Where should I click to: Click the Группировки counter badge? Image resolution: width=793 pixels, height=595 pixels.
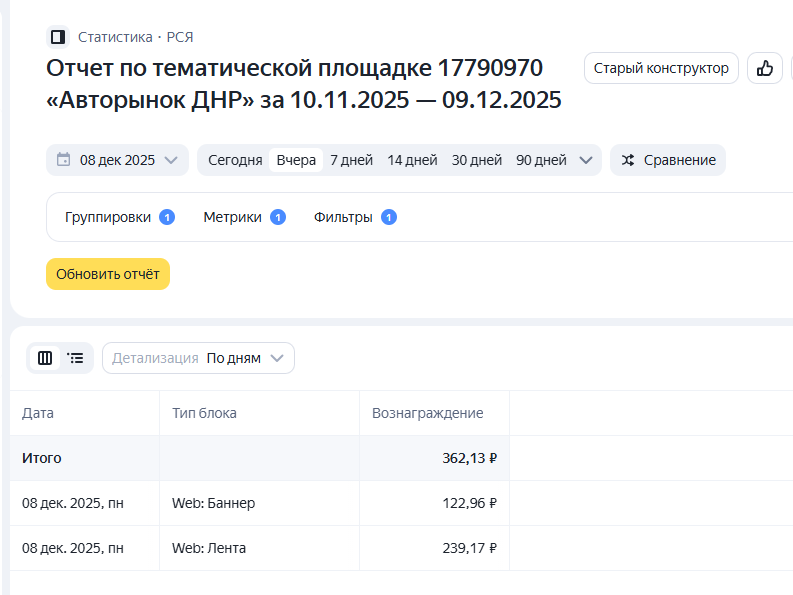tap(167, 217)
